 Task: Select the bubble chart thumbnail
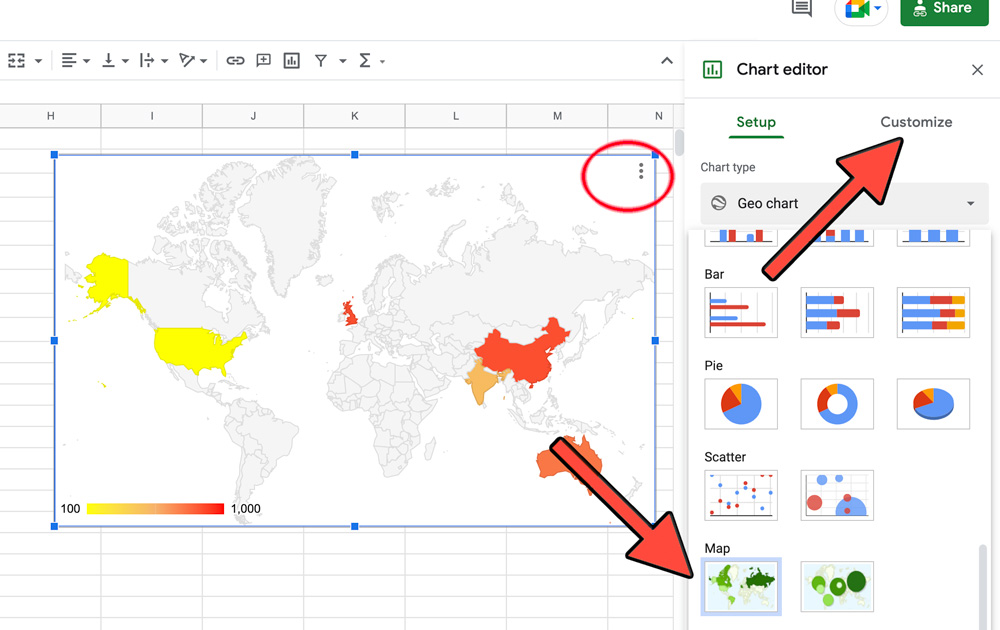click(837, 495)
